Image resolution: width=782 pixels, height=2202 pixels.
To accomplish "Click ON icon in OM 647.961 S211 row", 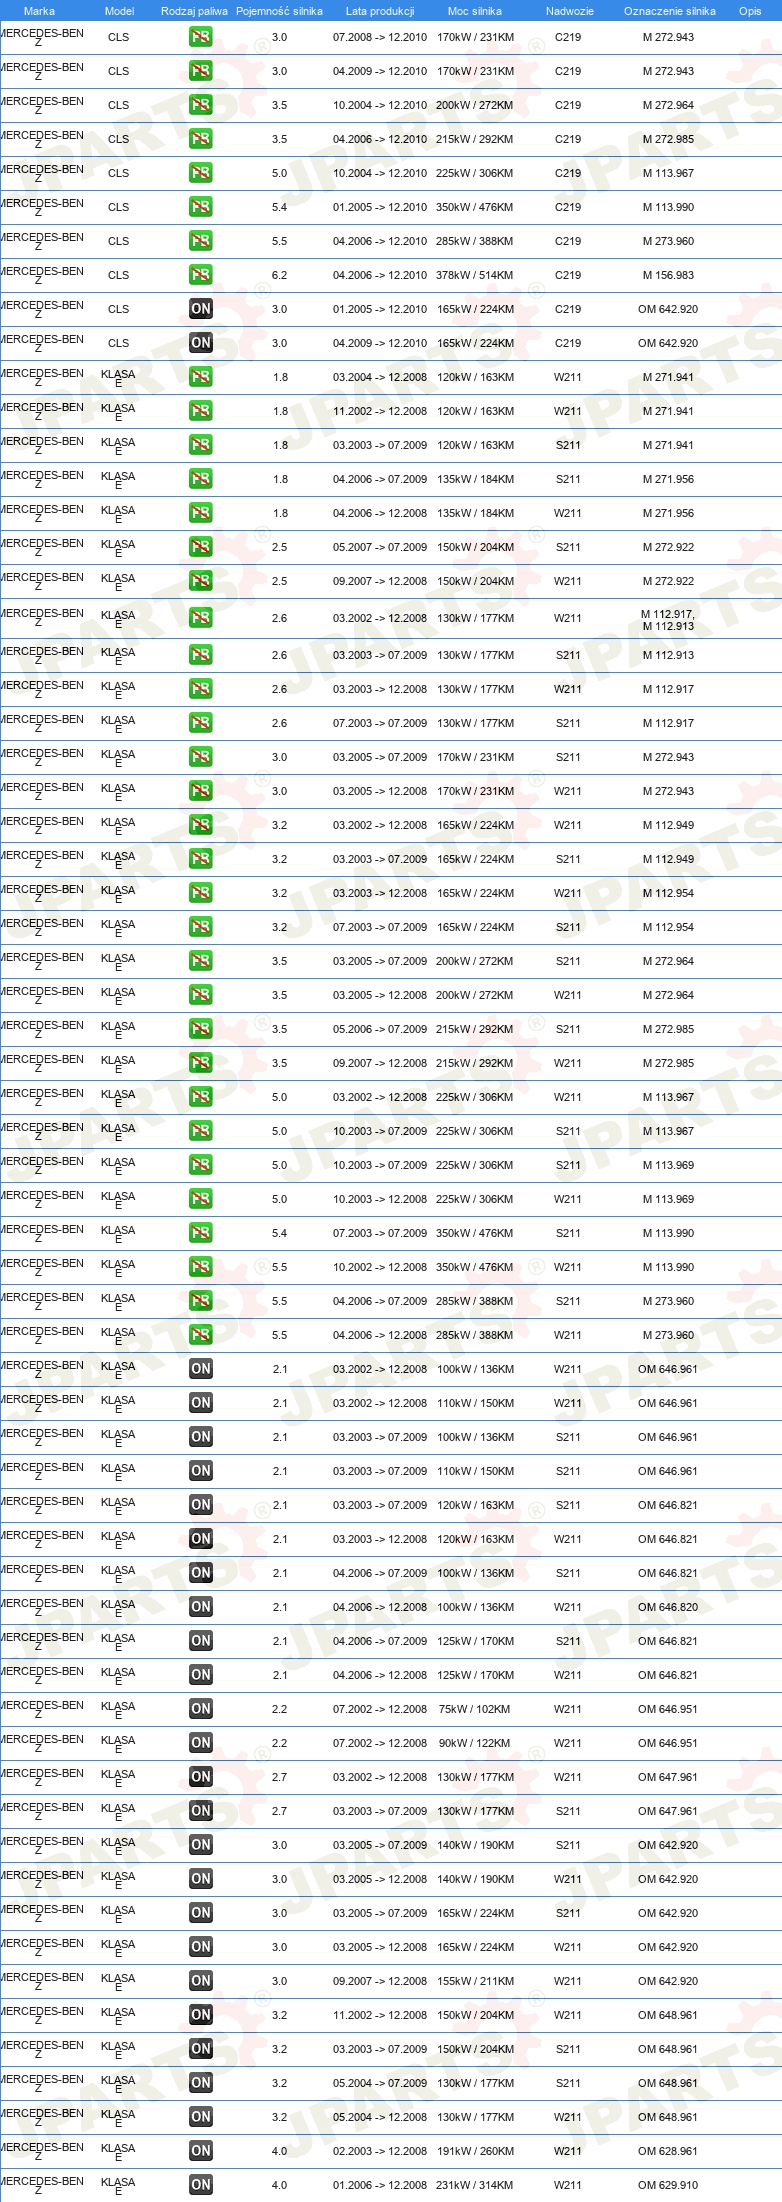I will tap(201, 1811).
